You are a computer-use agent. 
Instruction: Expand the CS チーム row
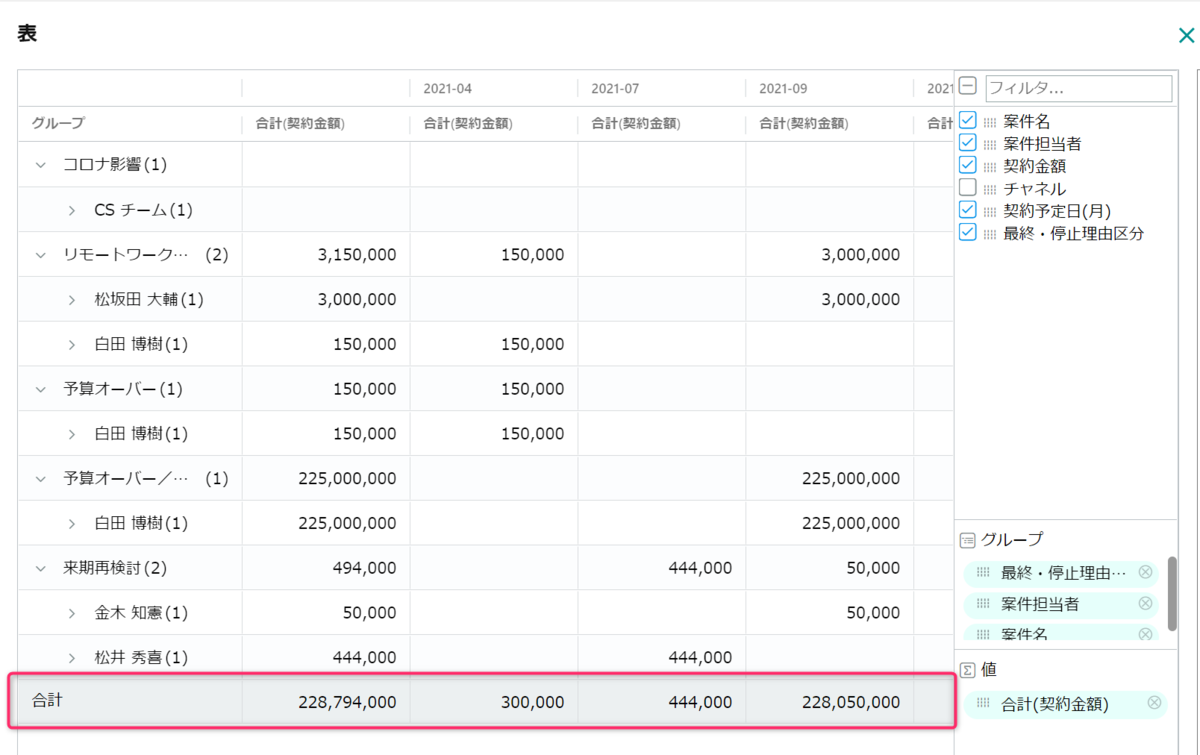tap(72, 210)
